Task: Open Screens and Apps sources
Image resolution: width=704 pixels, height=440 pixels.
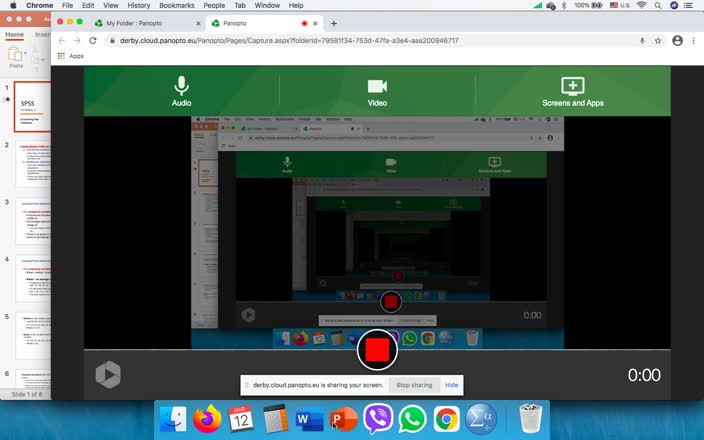Action: (572, 91)
